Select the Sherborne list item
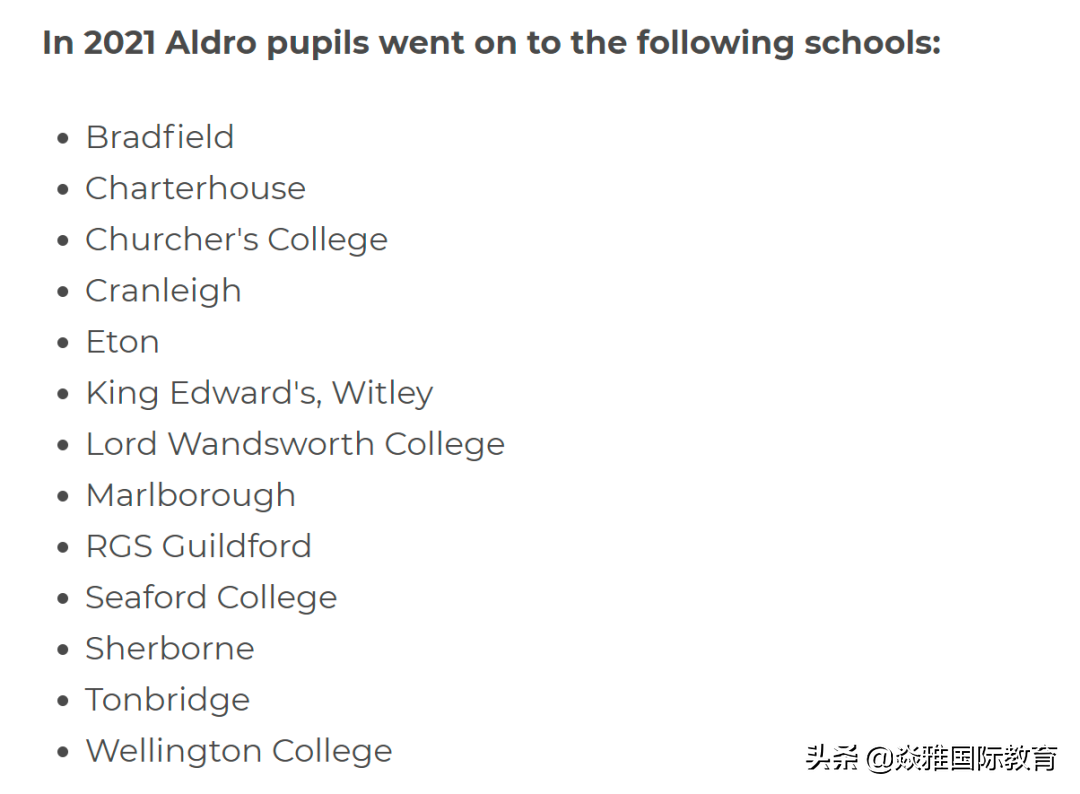 pos(169,648)
